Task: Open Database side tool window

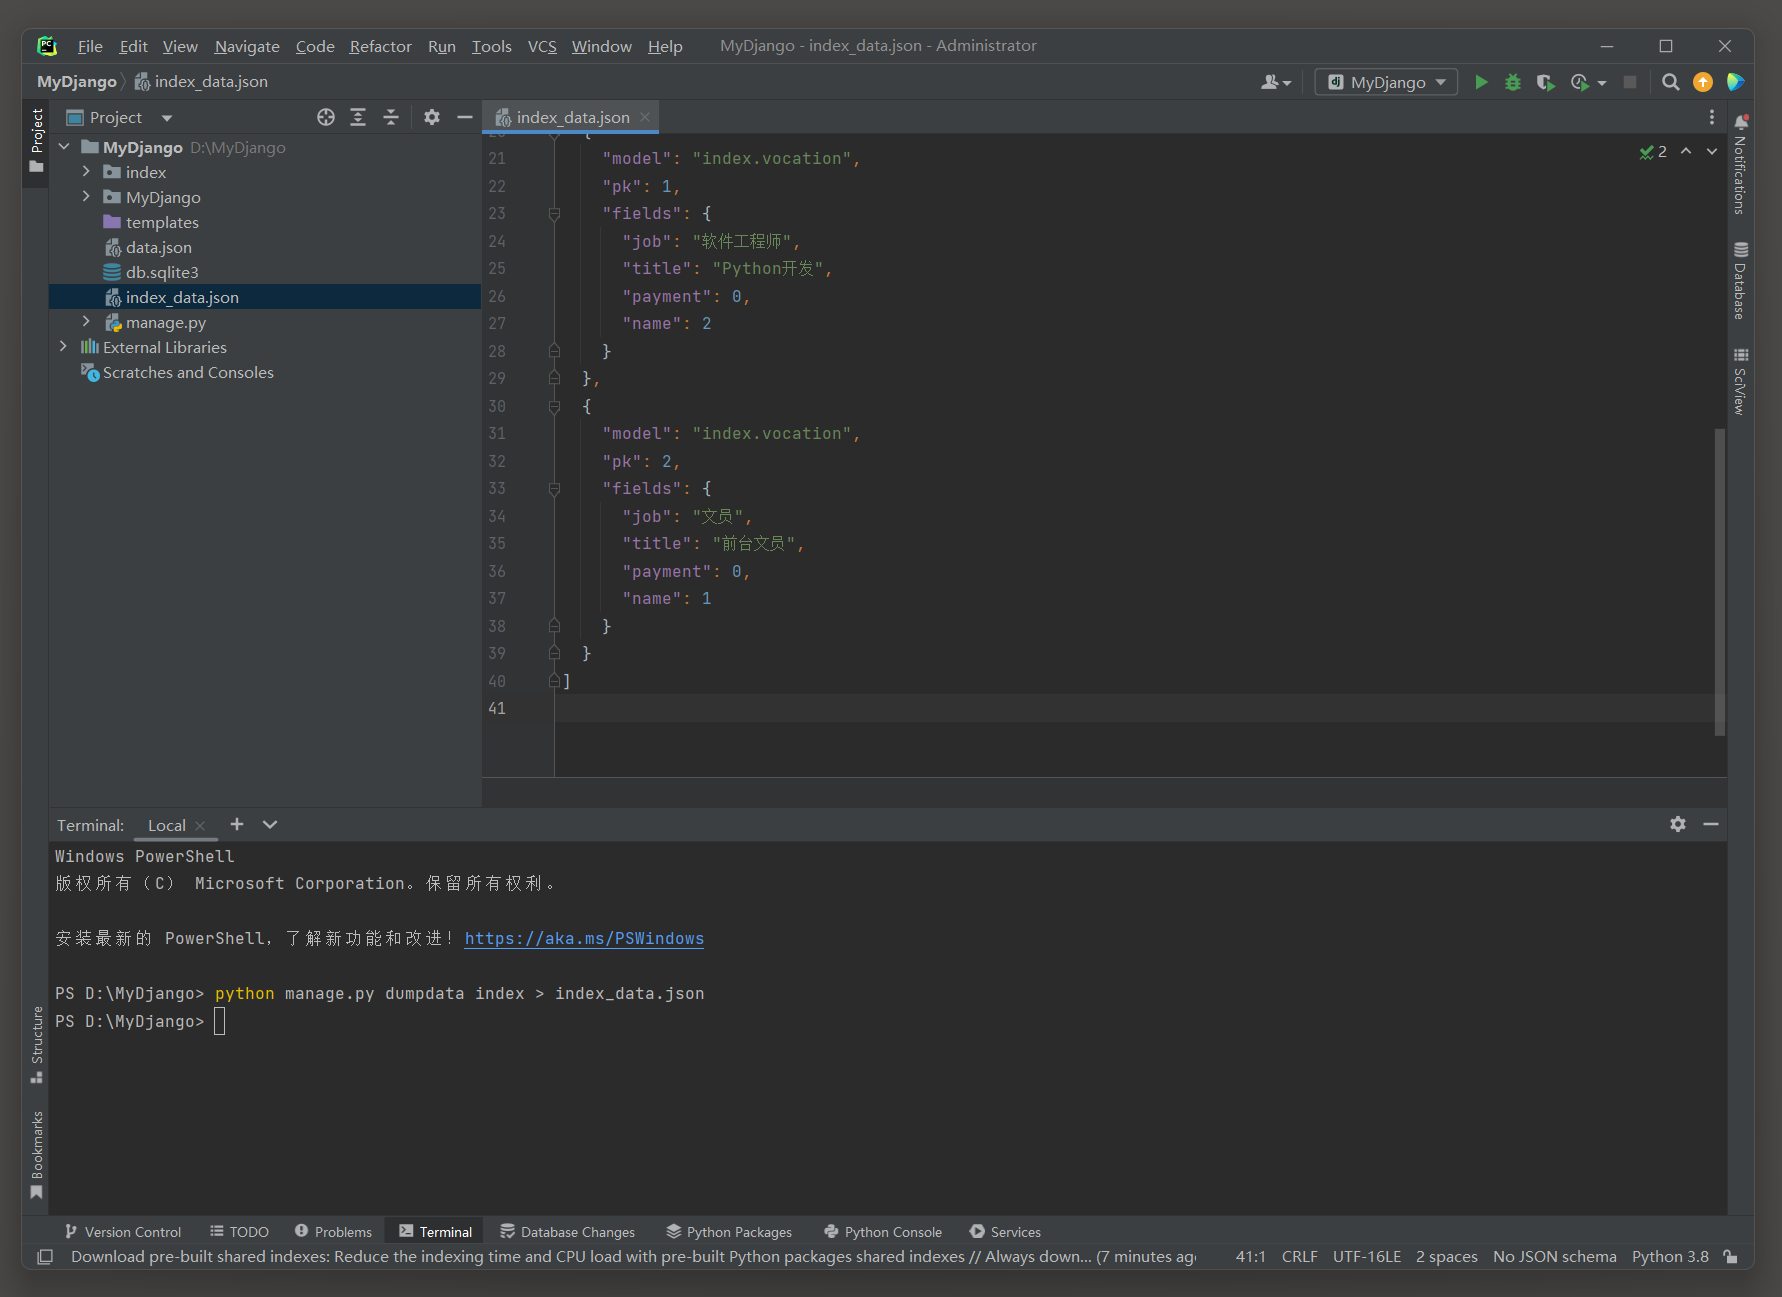Action: pos(1741,280)
